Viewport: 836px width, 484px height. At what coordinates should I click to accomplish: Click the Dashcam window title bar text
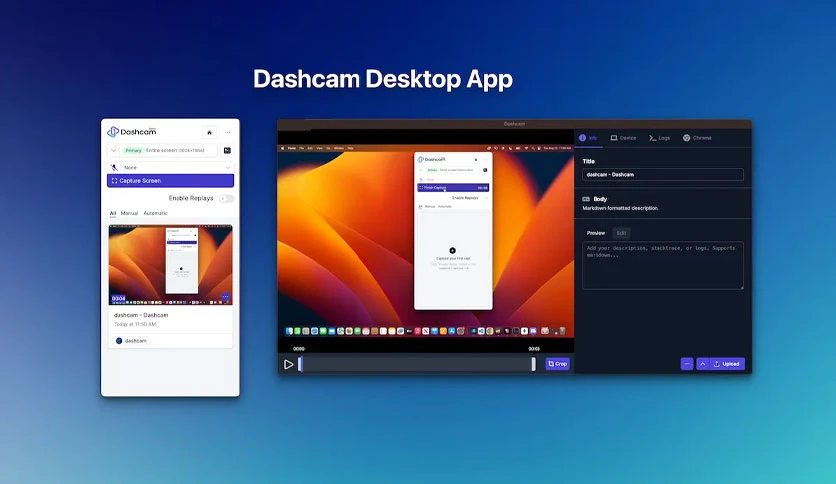click(x=514, y=124)
